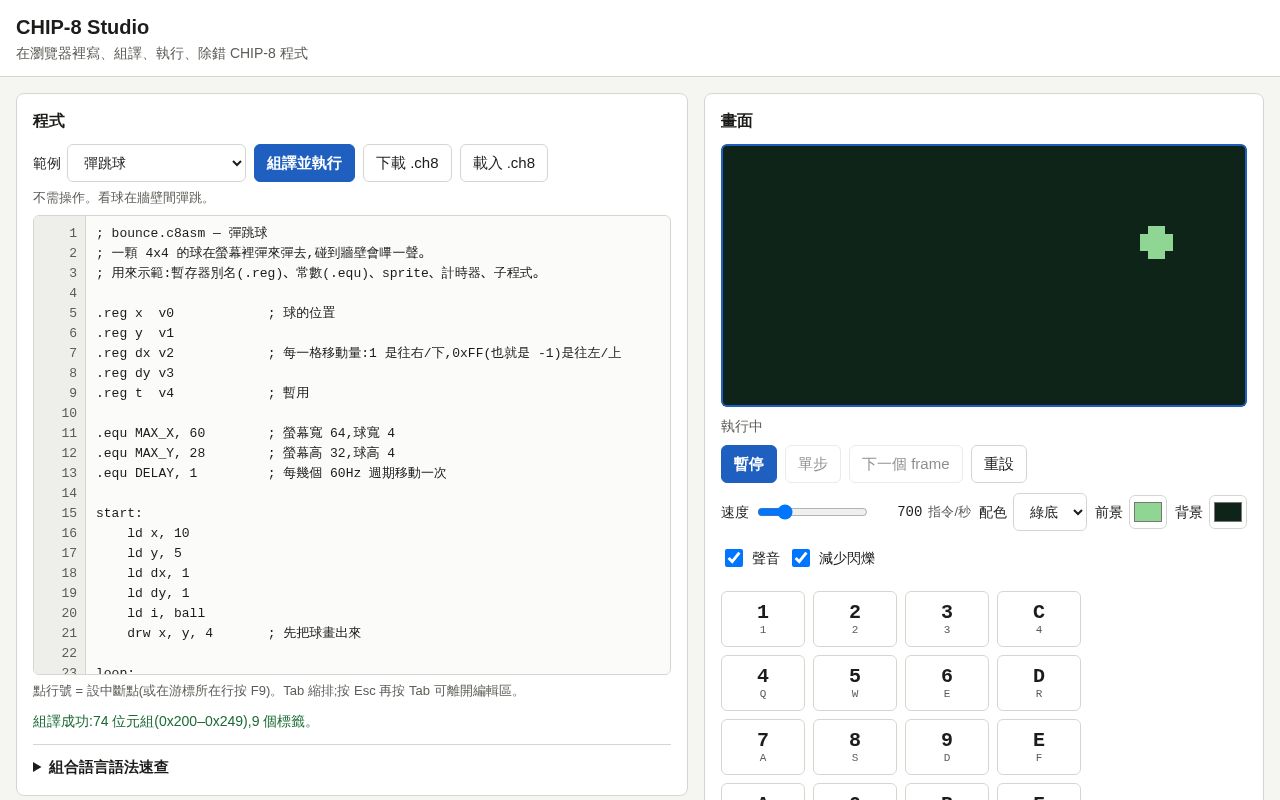Click the 執行中 running status text

(x=742, y=426)
